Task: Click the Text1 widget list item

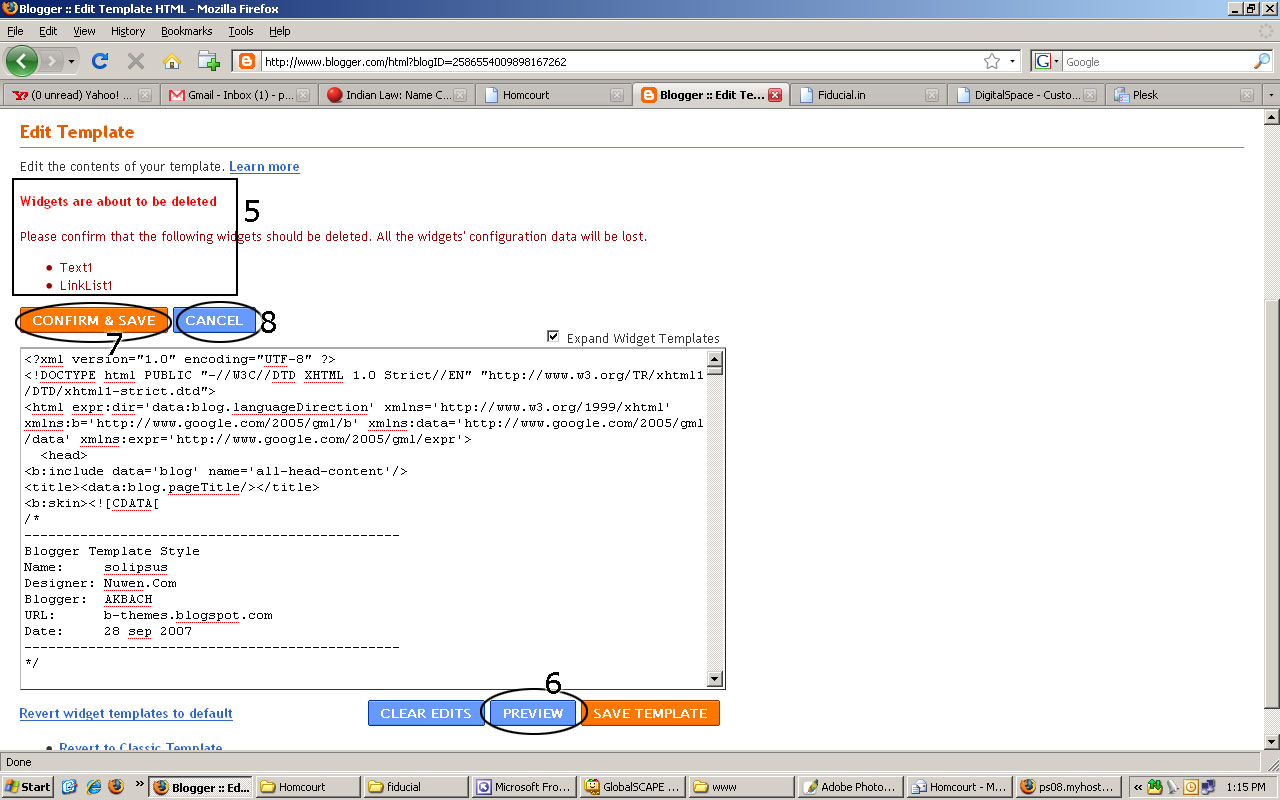Action: coord(76,267)
